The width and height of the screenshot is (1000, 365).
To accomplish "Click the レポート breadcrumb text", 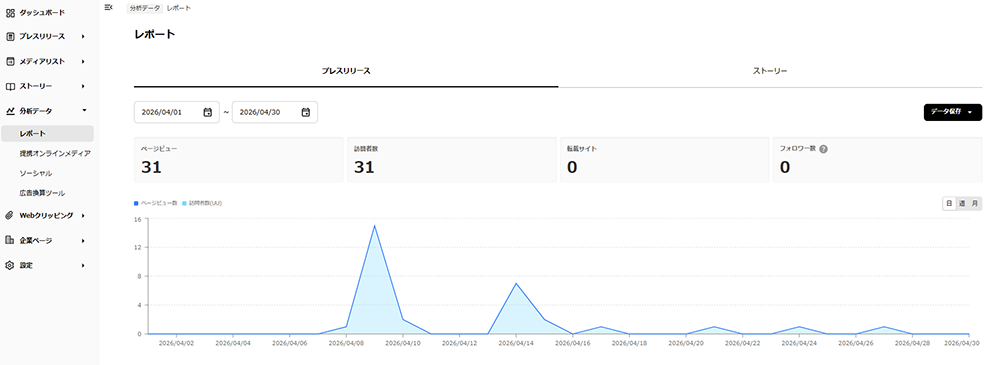I will (178, 8).
